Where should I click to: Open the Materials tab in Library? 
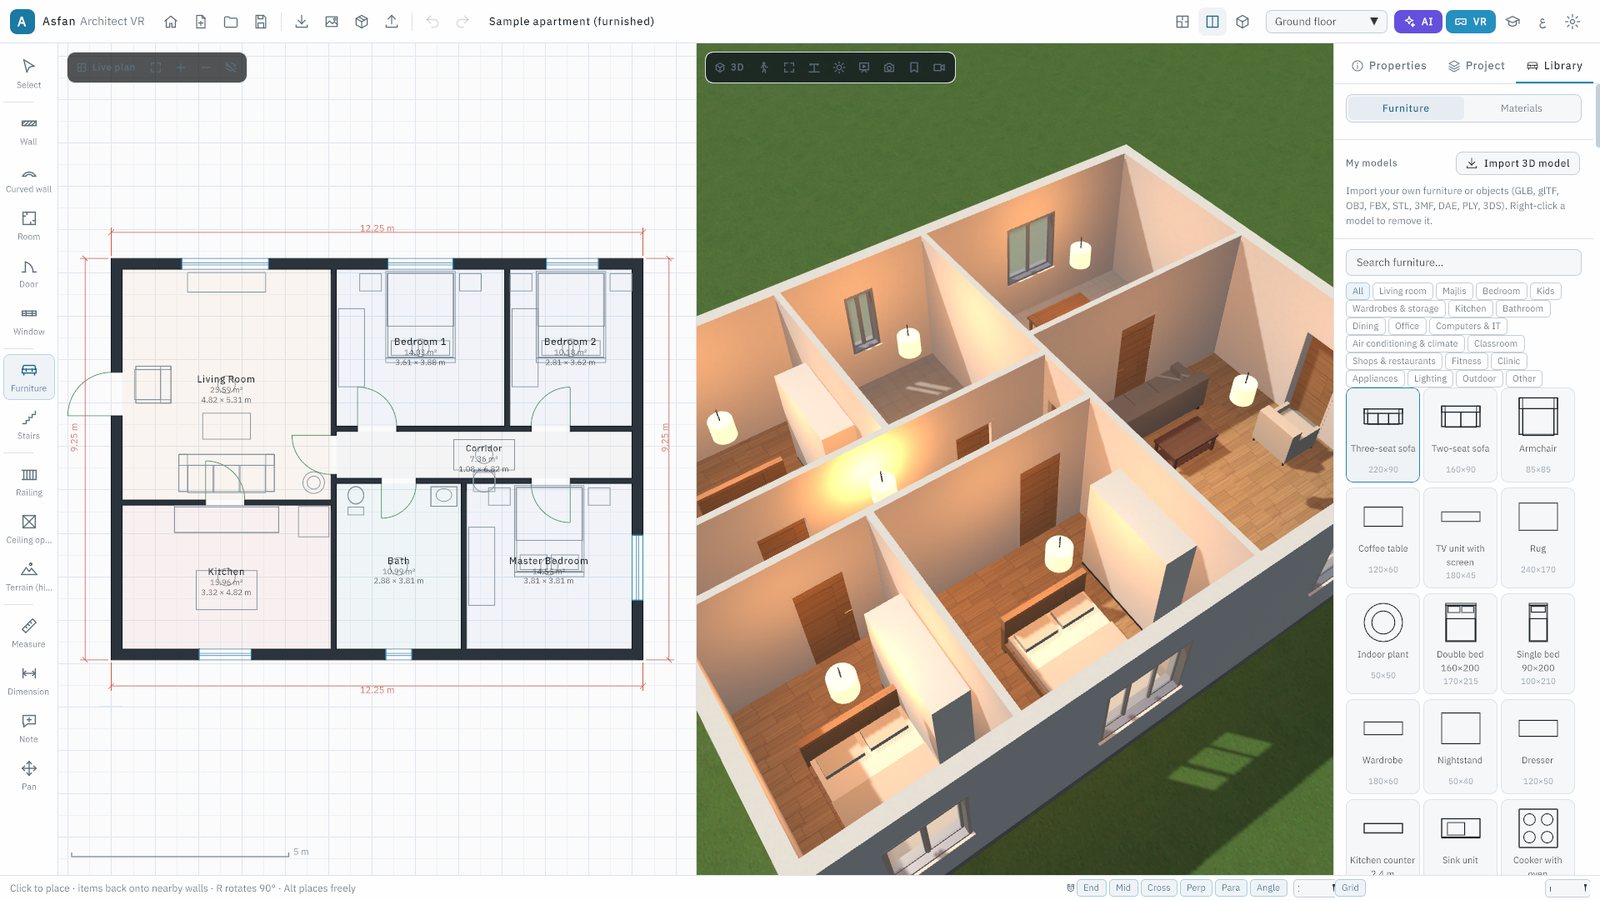[x=1521, y=108]
